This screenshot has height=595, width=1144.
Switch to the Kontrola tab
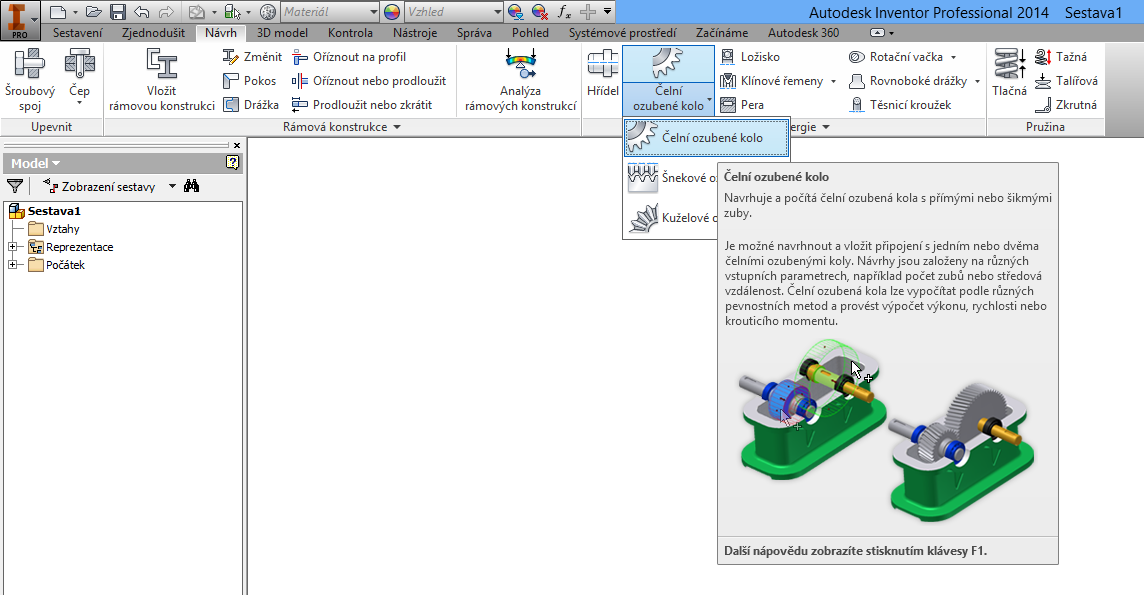(x=350, y=33)
